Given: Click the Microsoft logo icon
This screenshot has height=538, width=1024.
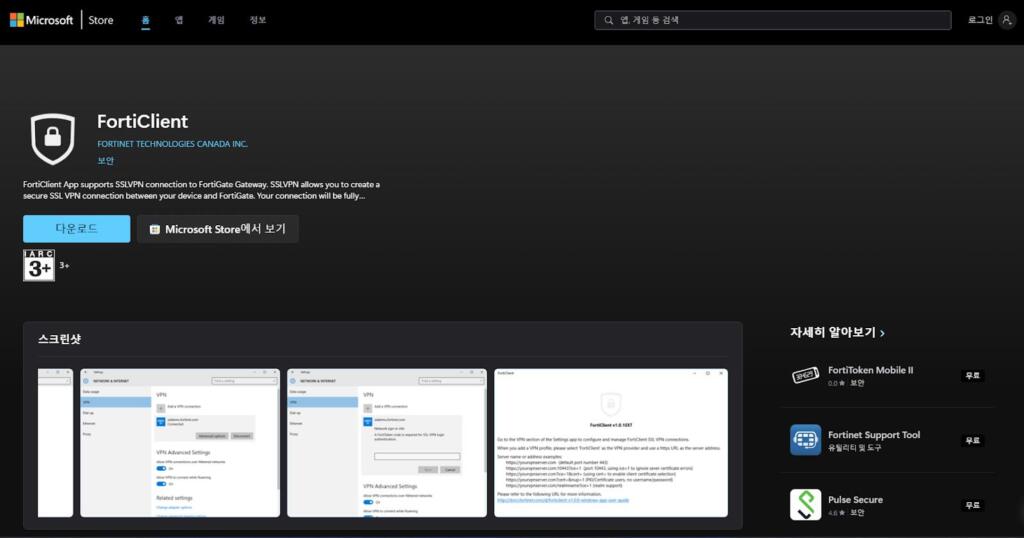Looking at the screenshot, I should [x=17, y=20].
